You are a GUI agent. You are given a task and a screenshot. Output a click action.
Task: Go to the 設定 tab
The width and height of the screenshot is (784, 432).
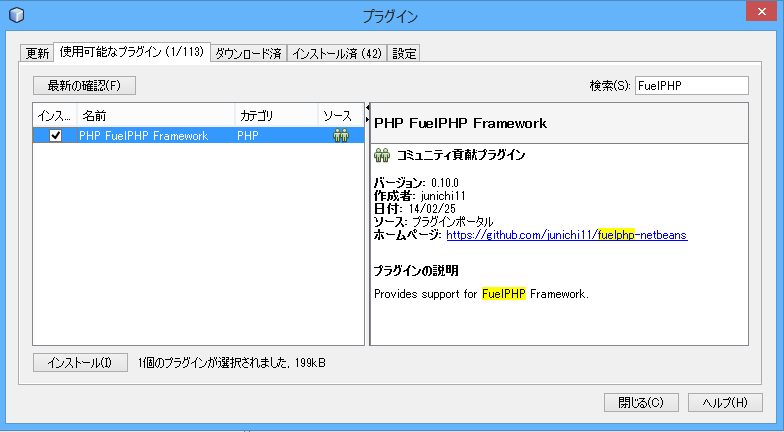(404, 53)
